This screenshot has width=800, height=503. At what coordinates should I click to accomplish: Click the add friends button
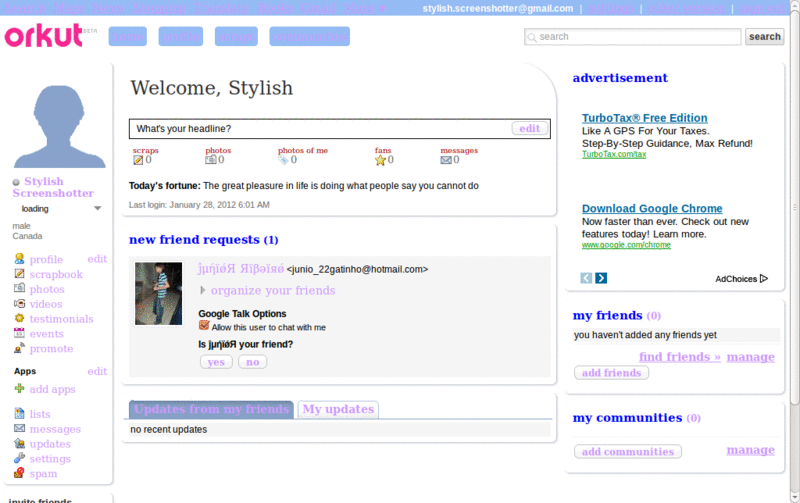click(x=611, y=373)
